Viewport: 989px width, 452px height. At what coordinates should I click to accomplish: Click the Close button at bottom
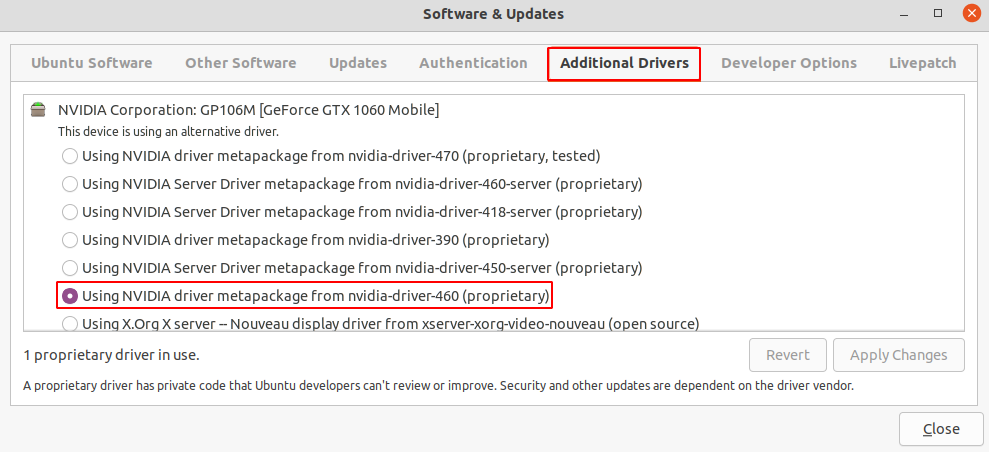coord(941,429)
